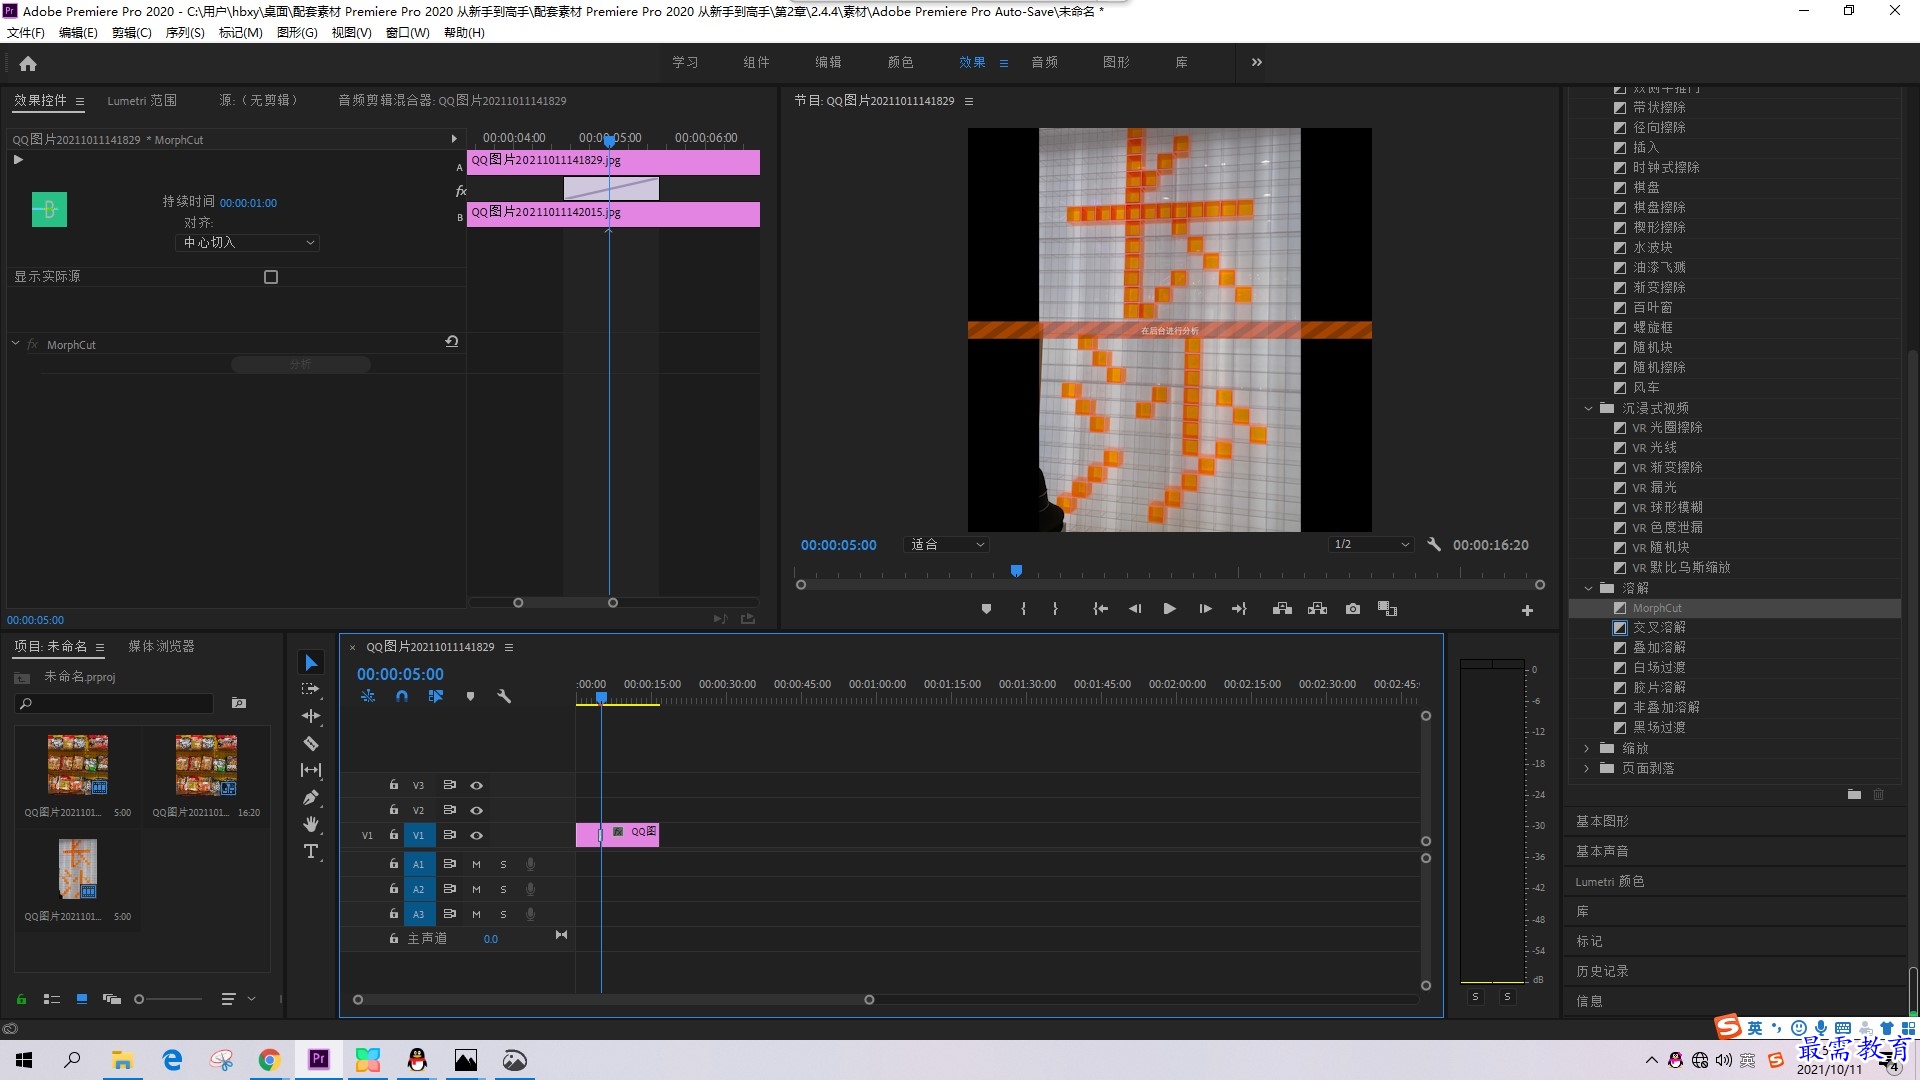
Task: Select the 交叉溶解 transition
Action: 1659,628
